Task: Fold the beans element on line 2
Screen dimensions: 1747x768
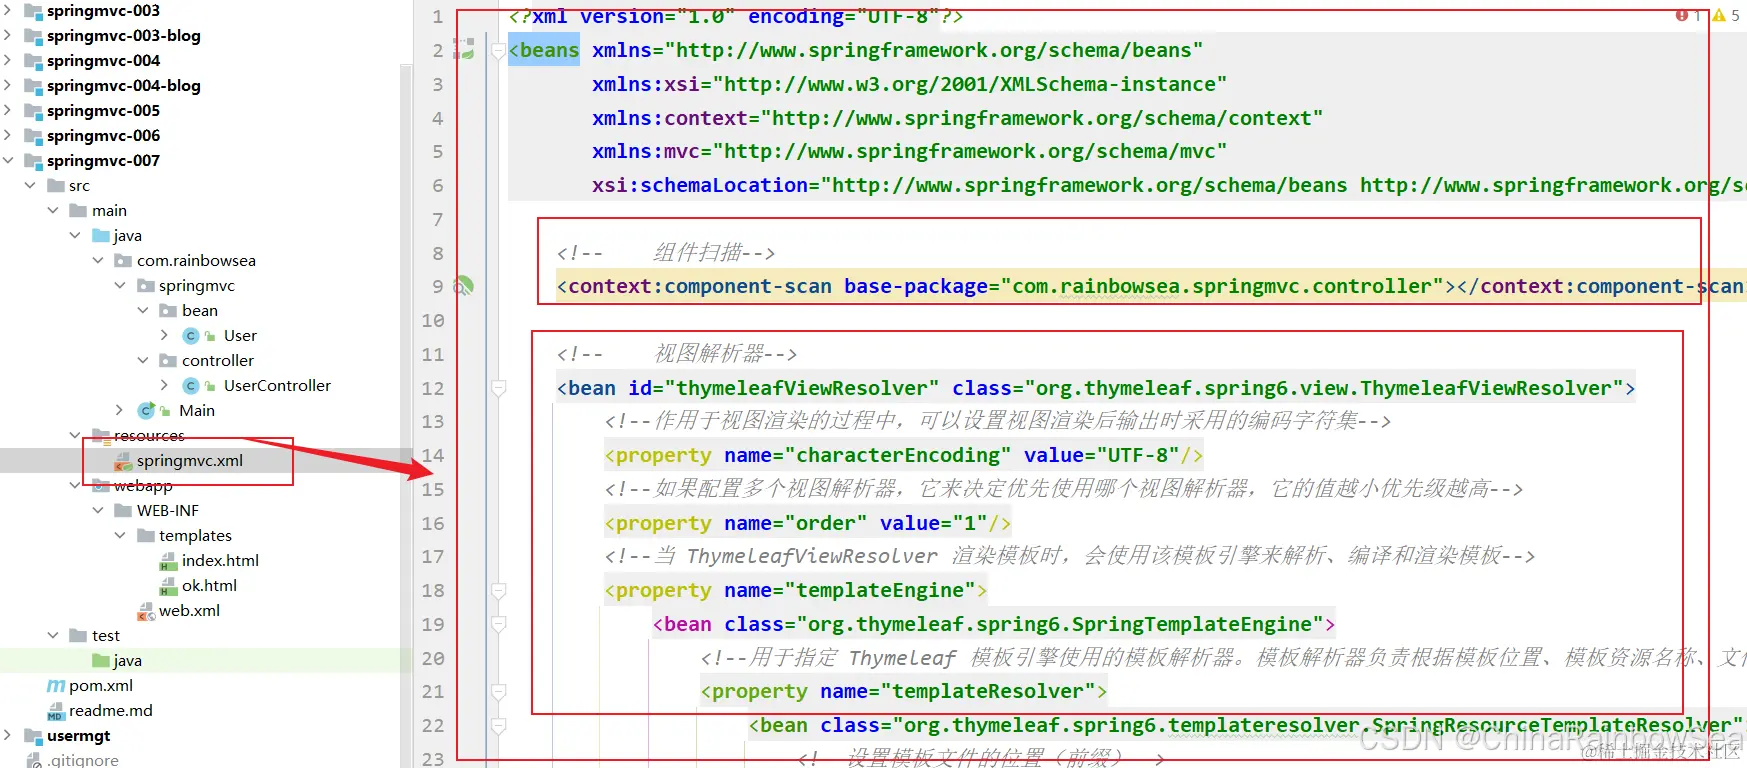Action: (x=498, y=50)
